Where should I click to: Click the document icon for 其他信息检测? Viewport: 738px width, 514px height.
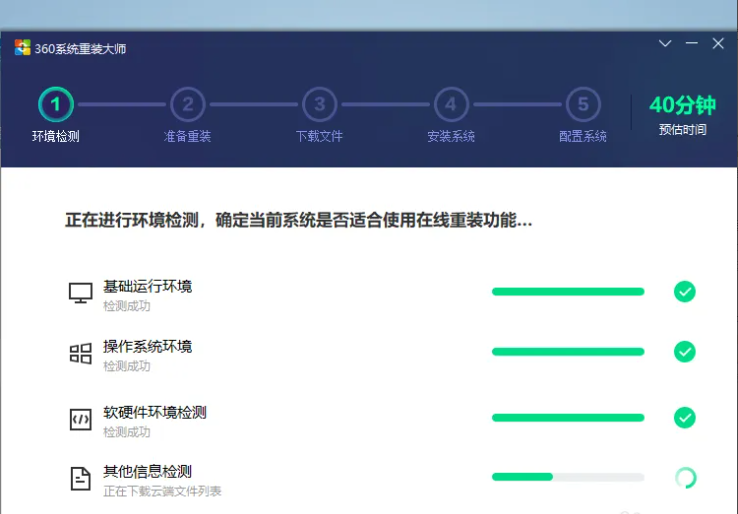[x=80, y=479]
